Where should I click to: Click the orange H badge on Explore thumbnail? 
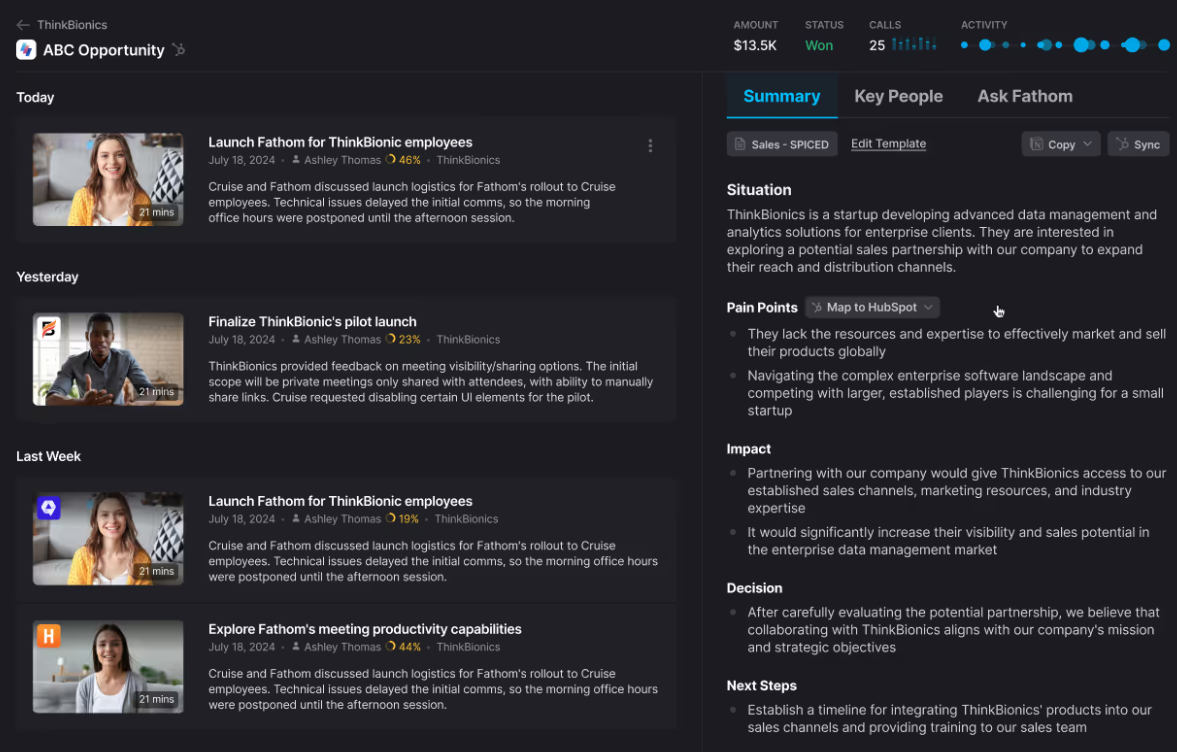(x=49, y=636)
